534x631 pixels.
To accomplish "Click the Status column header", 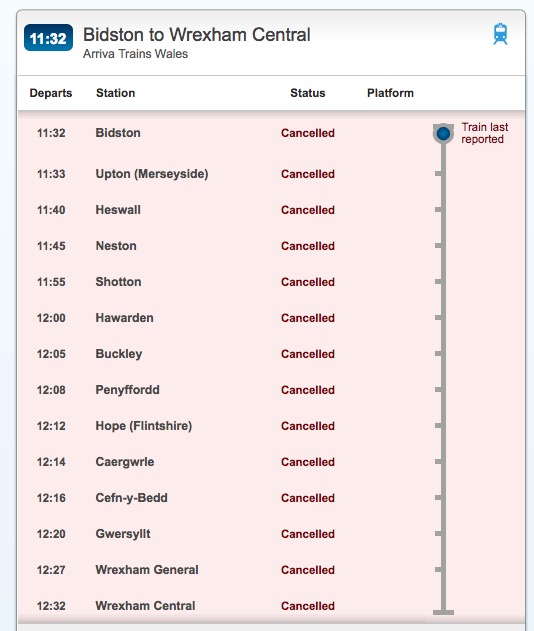I will (307, 93).
